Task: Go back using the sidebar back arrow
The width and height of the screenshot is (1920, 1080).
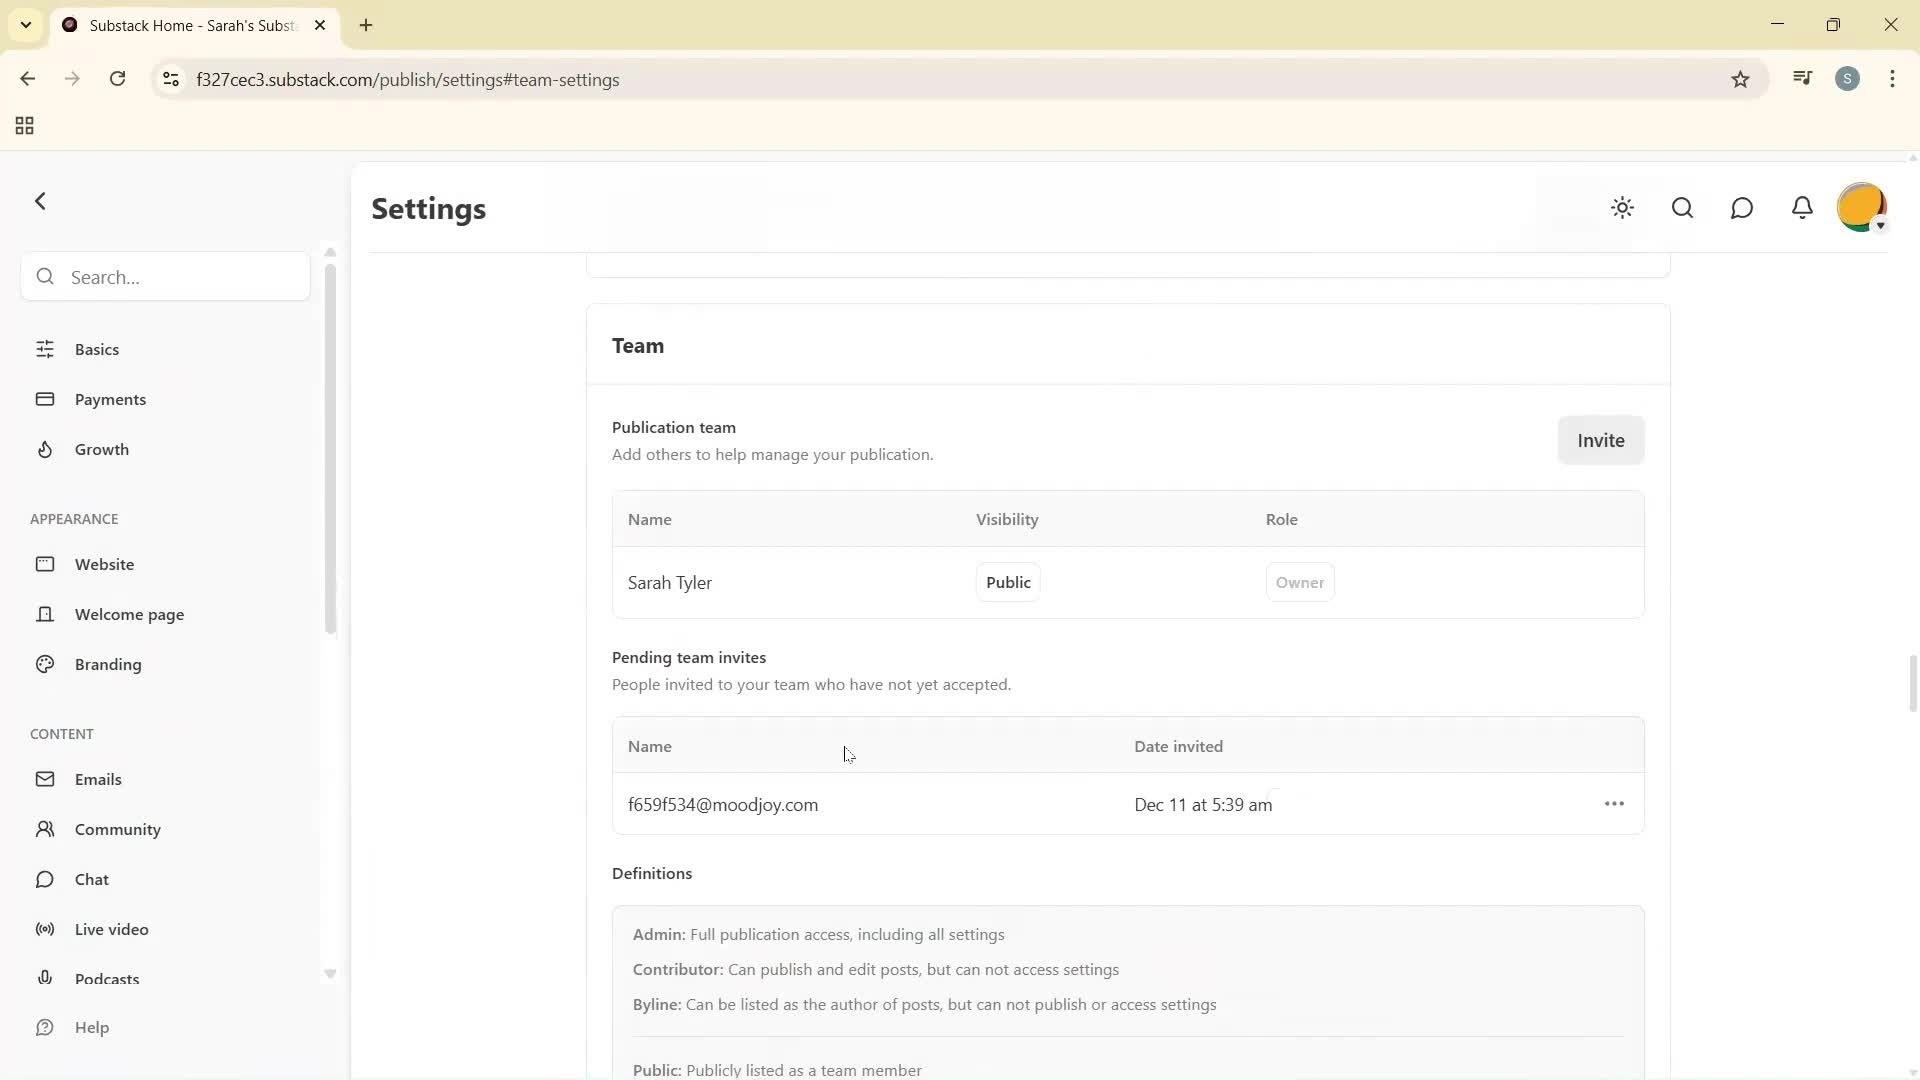Action: tap(41, 201)
